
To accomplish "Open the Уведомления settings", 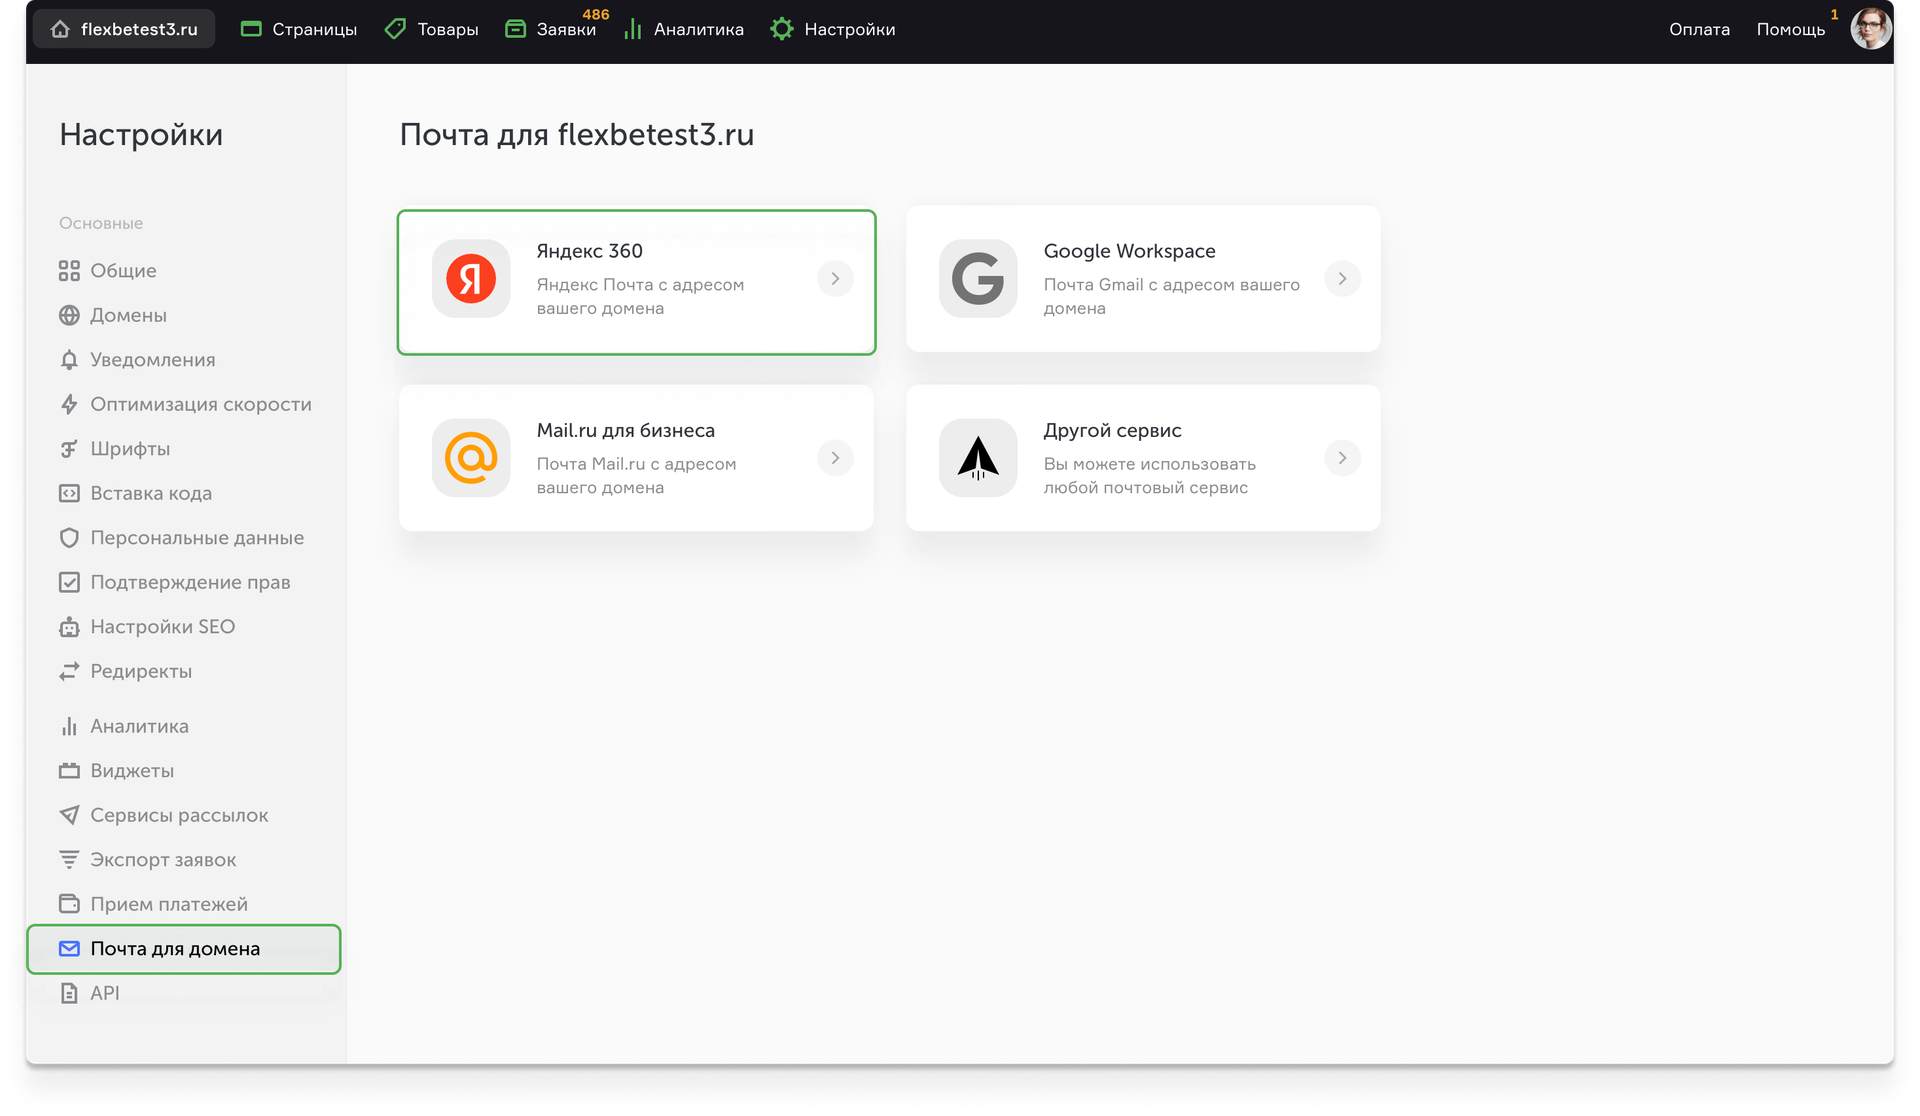I will tap(152, 359).
